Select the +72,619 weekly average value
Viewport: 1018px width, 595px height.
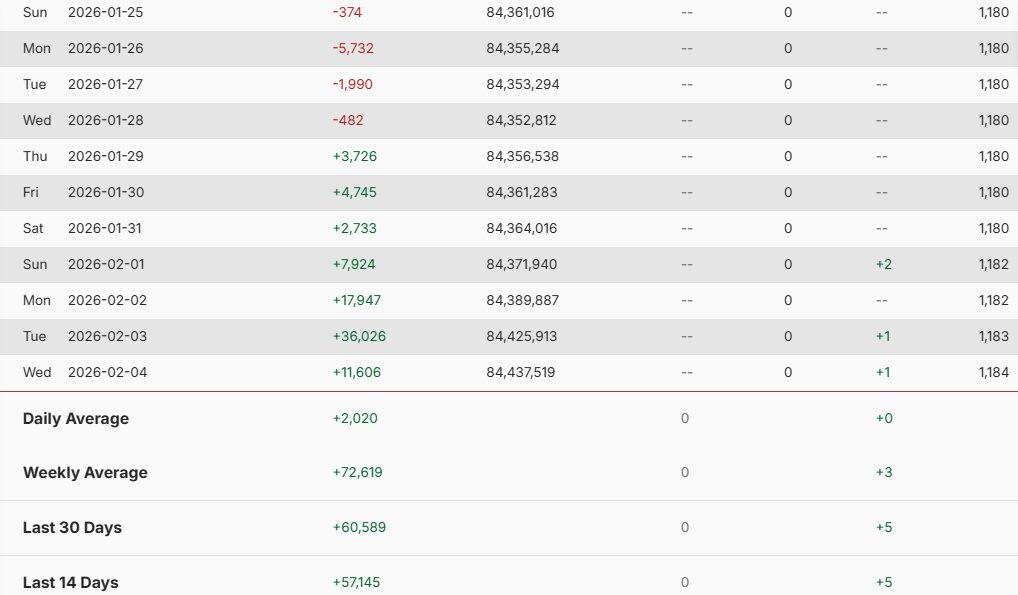pos(357,472)
